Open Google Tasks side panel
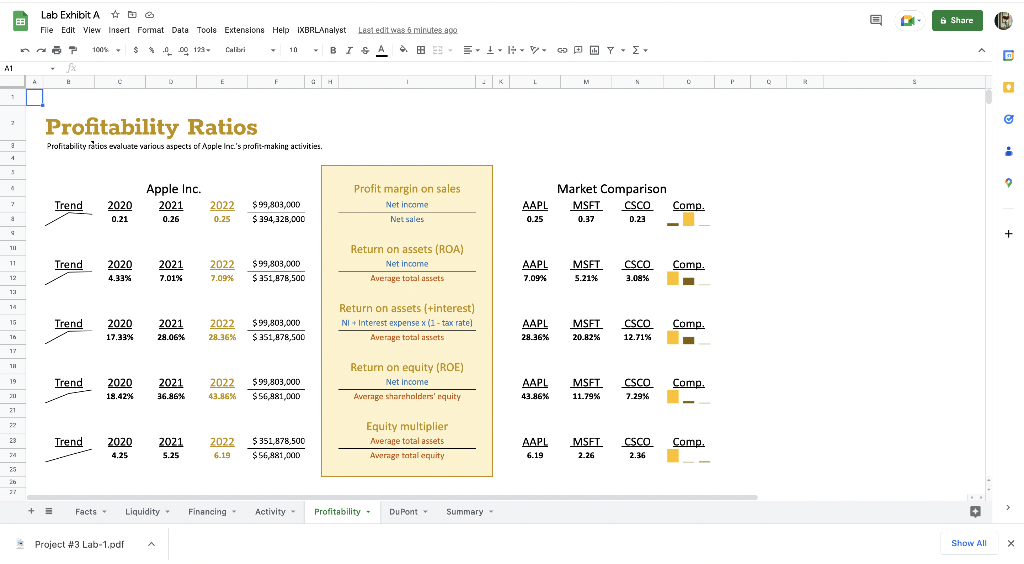The width and height of the screenshot is (1024, 564). (1008, 119)
